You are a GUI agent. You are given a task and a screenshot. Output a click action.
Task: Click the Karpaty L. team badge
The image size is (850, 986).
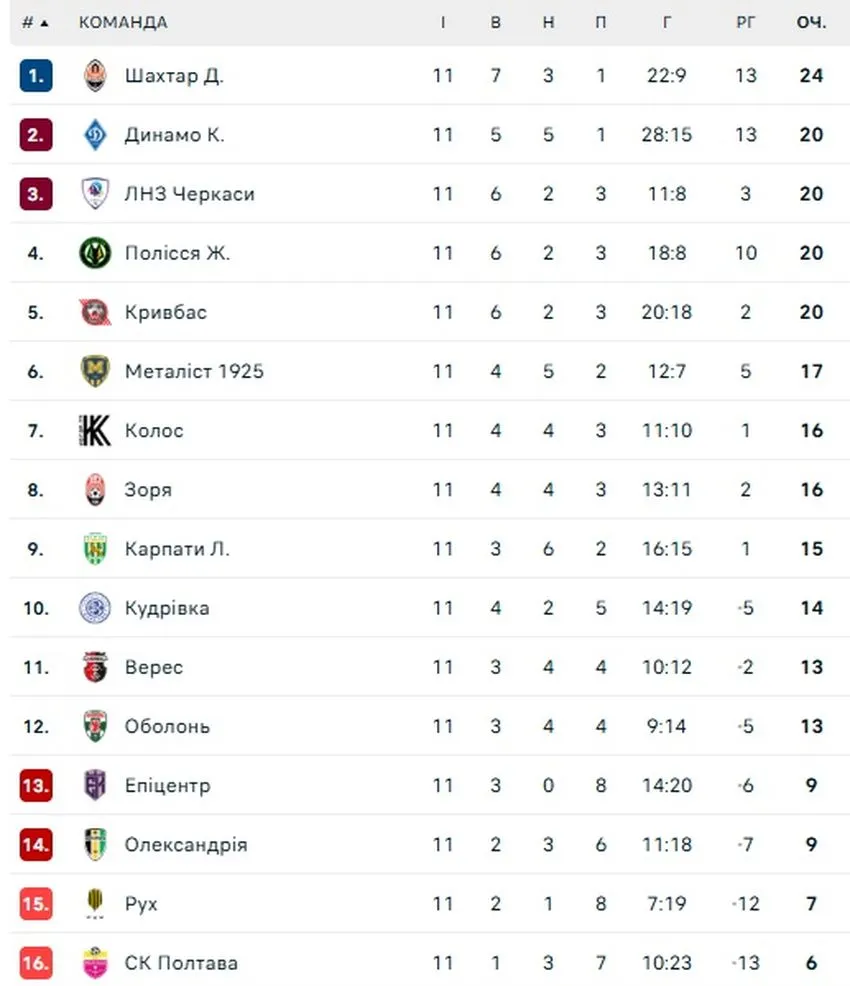[x=95, y=549]
